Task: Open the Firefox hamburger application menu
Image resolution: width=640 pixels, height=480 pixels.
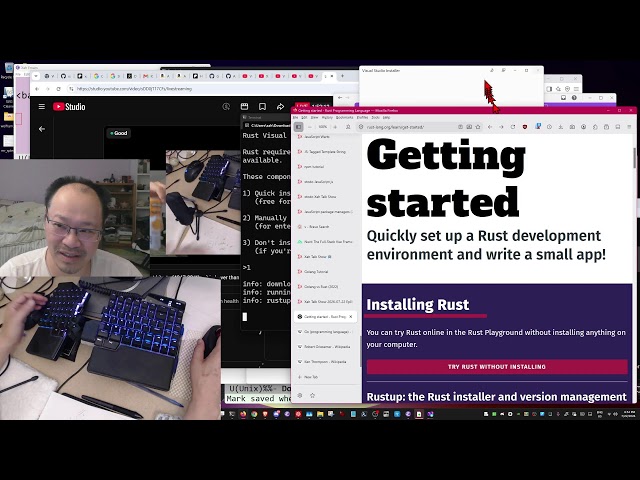Action: tap(629, 127)
